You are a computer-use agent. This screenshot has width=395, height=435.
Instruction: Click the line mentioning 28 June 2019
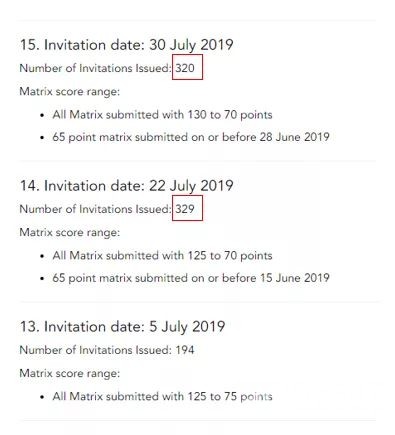pos(191,137)
